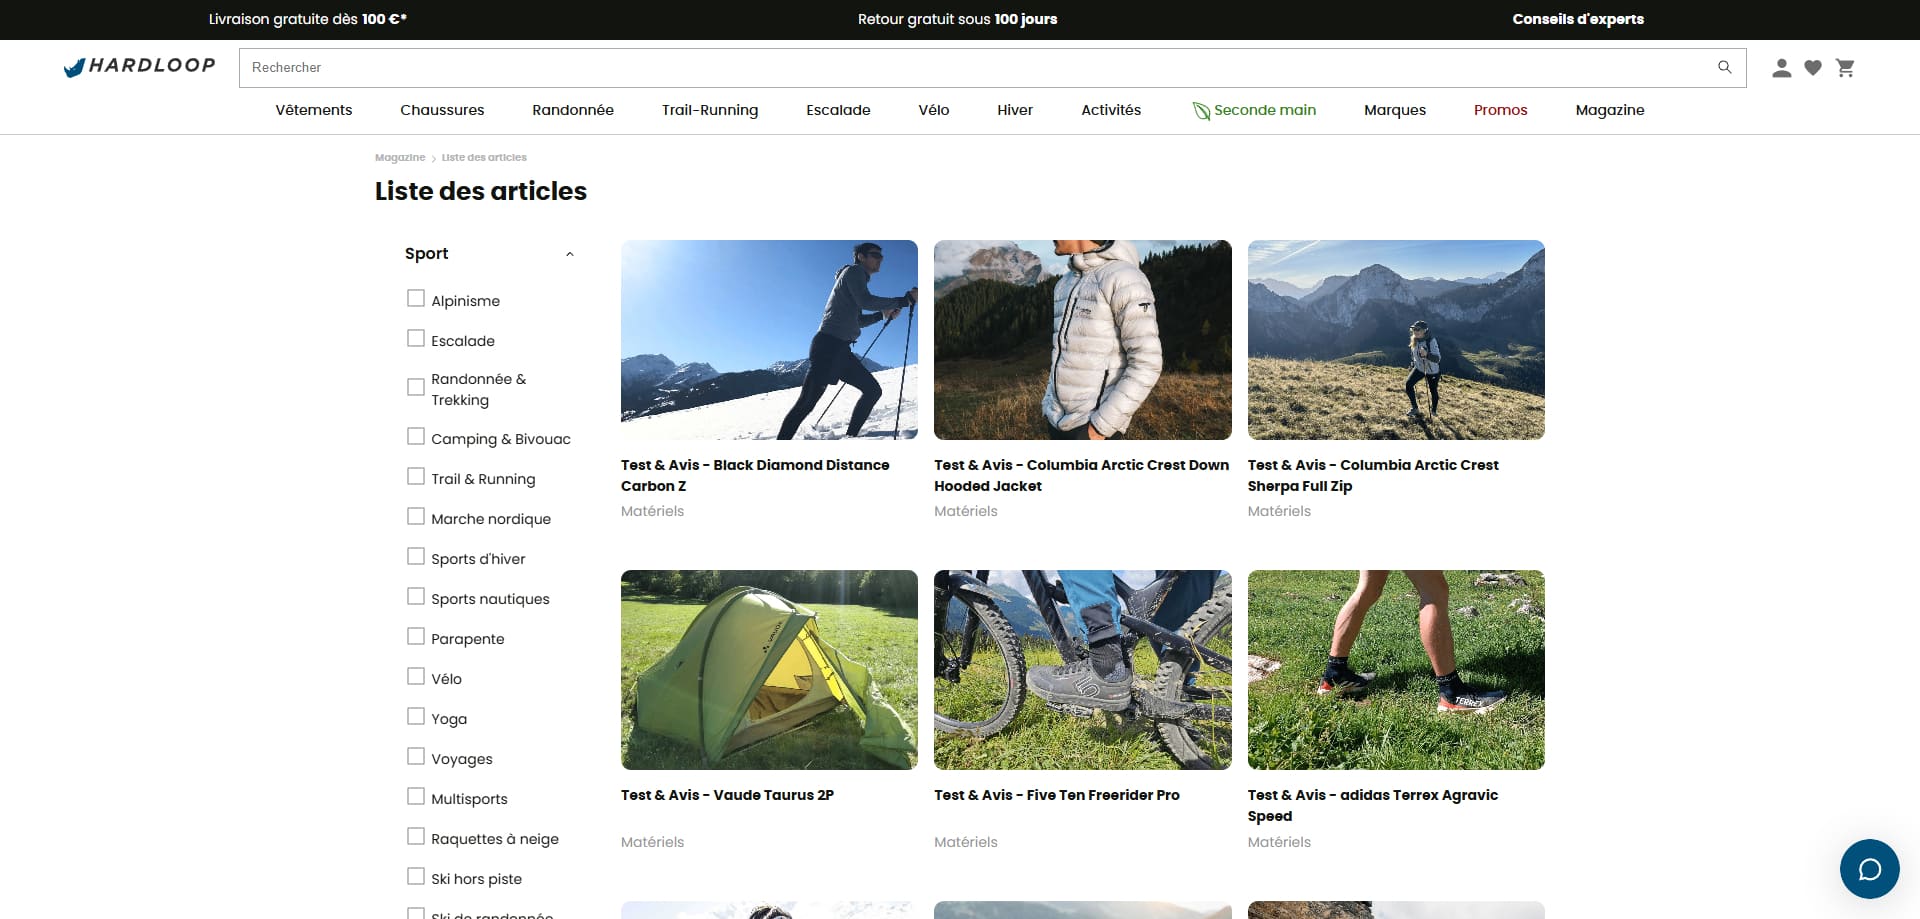Click the white down jacket thumbnail
The width and height of the screenshot is (1920, 919).
[x=1083, y=340]
